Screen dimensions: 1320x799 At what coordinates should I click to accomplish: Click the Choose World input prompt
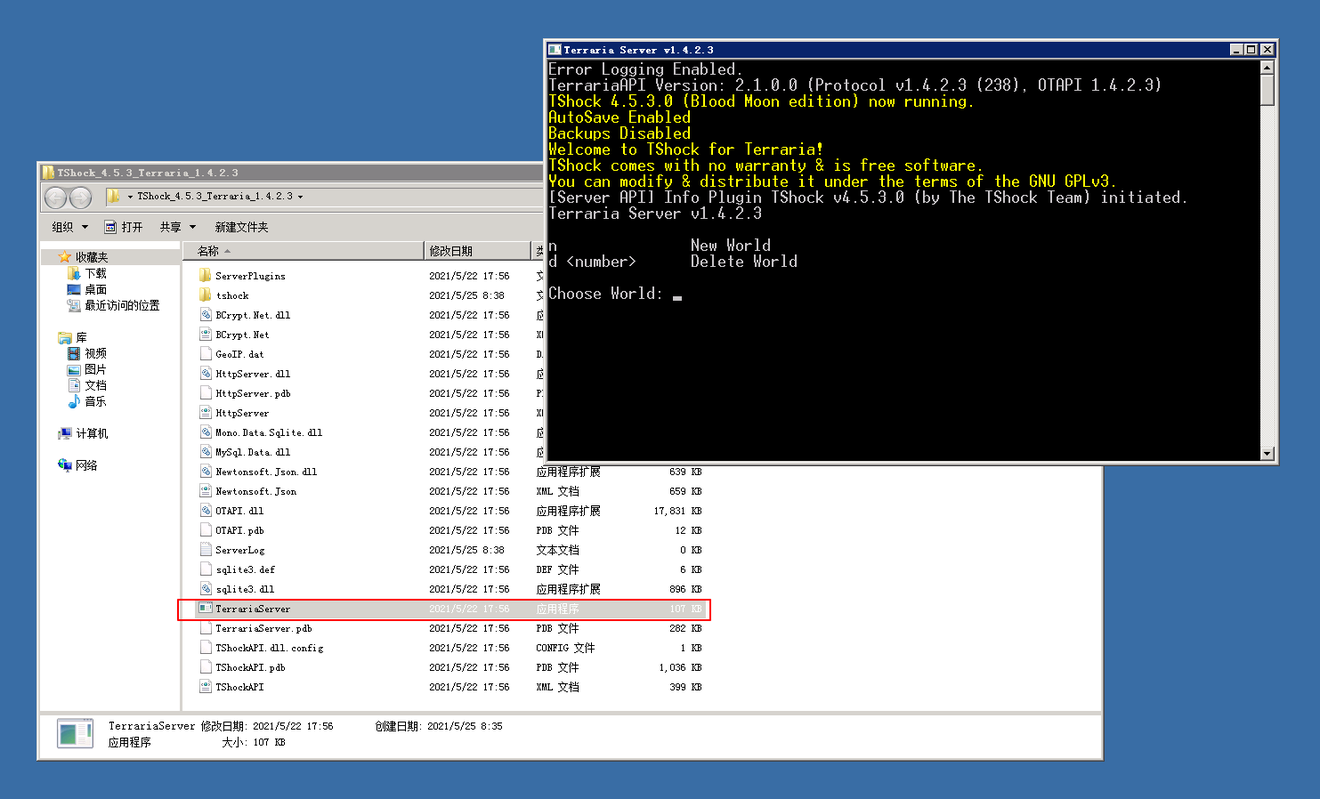point(615,294)
